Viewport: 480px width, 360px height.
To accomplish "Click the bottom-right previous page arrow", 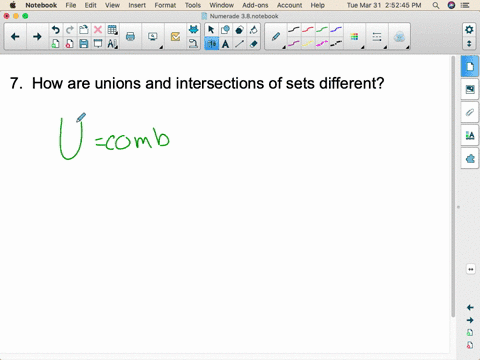I will [470, 307].
